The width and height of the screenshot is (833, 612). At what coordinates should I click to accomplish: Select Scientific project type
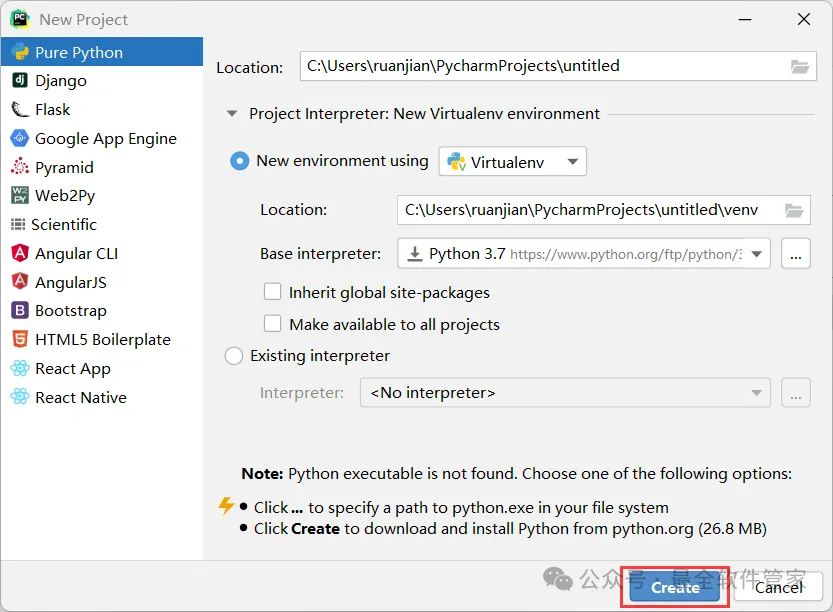[64, 225]
